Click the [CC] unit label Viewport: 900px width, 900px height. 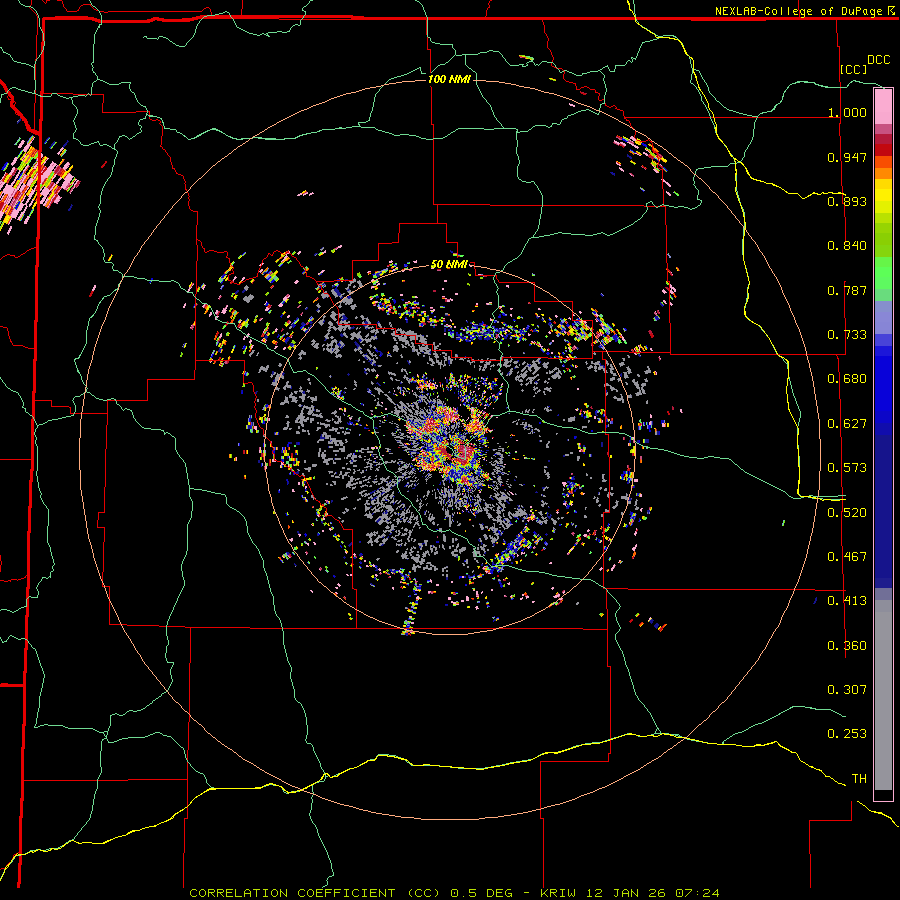click(x=853, y=69)
